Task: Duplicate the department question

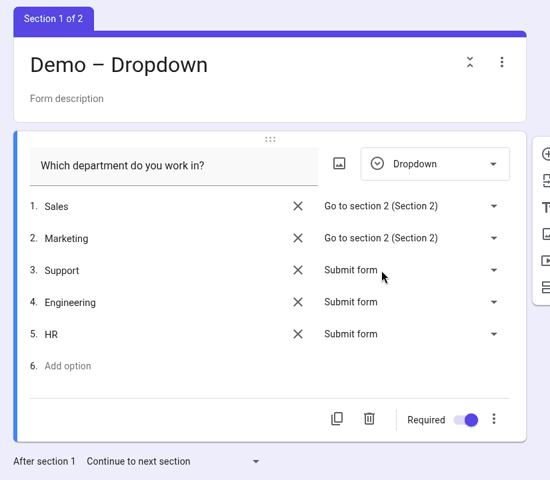Action: tap(337, 419)
